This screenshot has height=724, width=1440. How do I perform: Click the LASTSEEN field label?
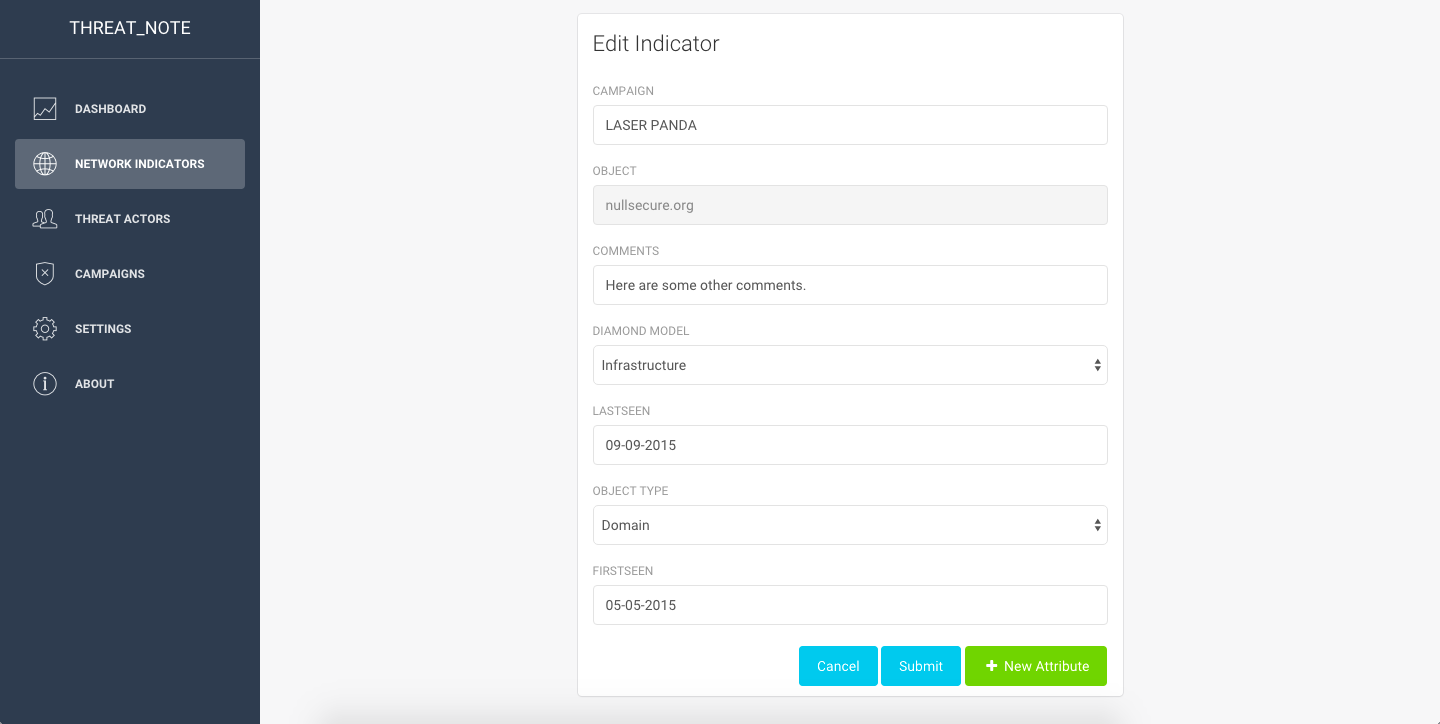pyautogui.click(x=622, y=411)
